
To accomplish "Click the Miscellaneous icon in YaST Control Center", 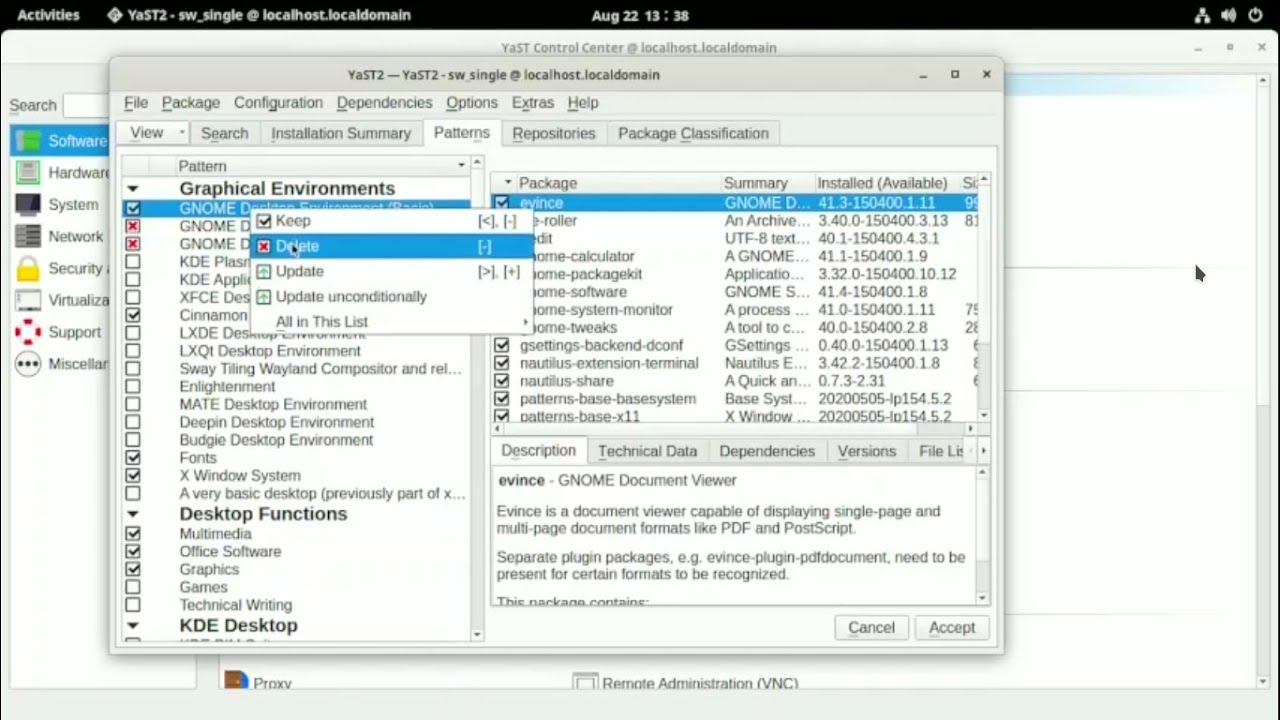I will (28, 364).
